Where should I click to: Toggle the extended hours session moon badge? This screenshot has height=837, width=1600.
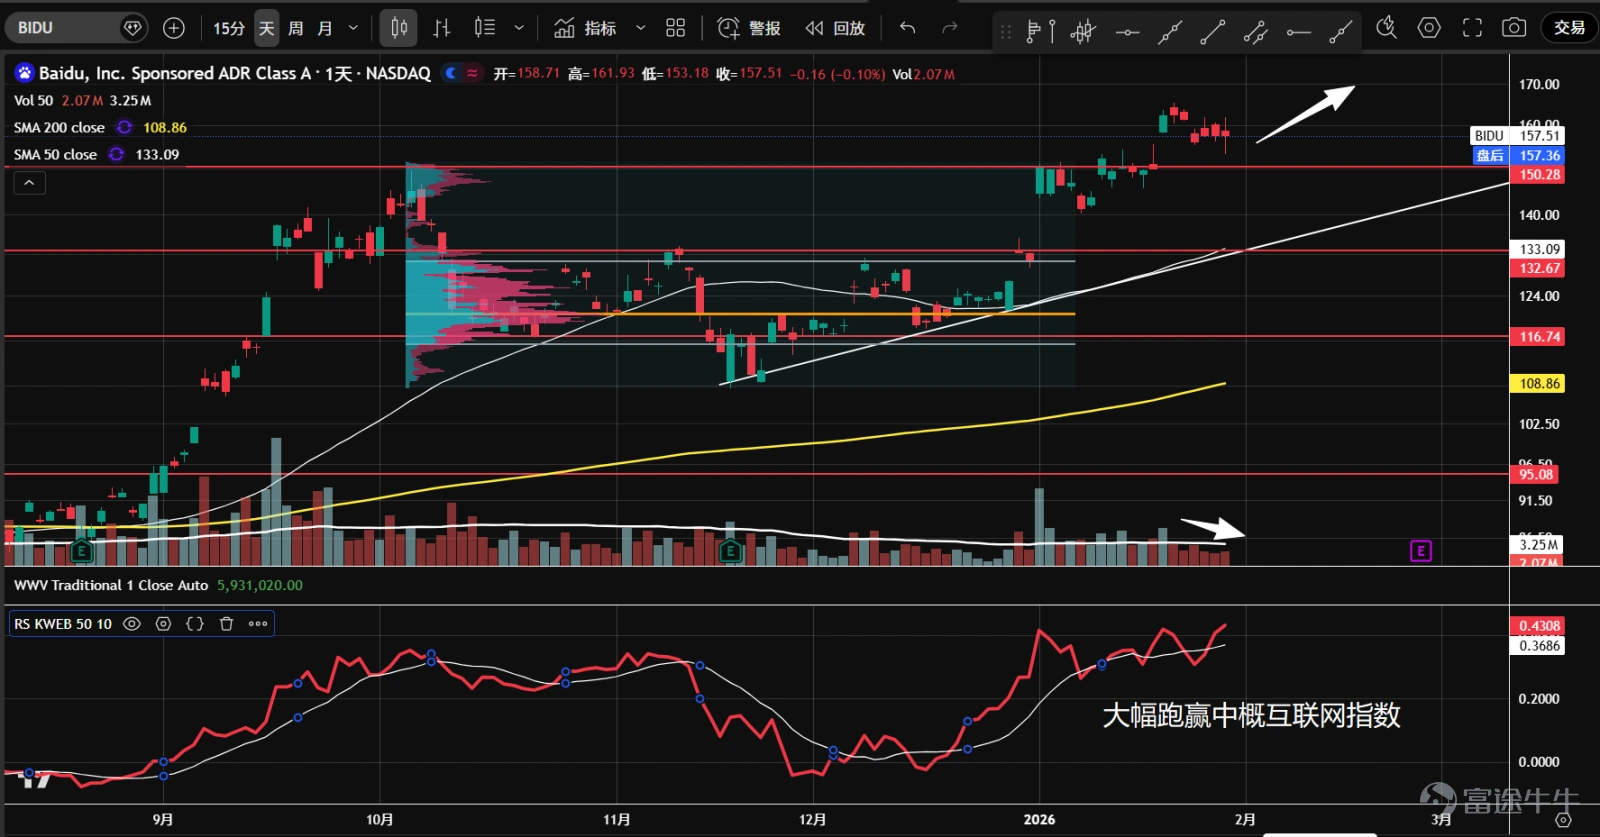coord(451,73)
